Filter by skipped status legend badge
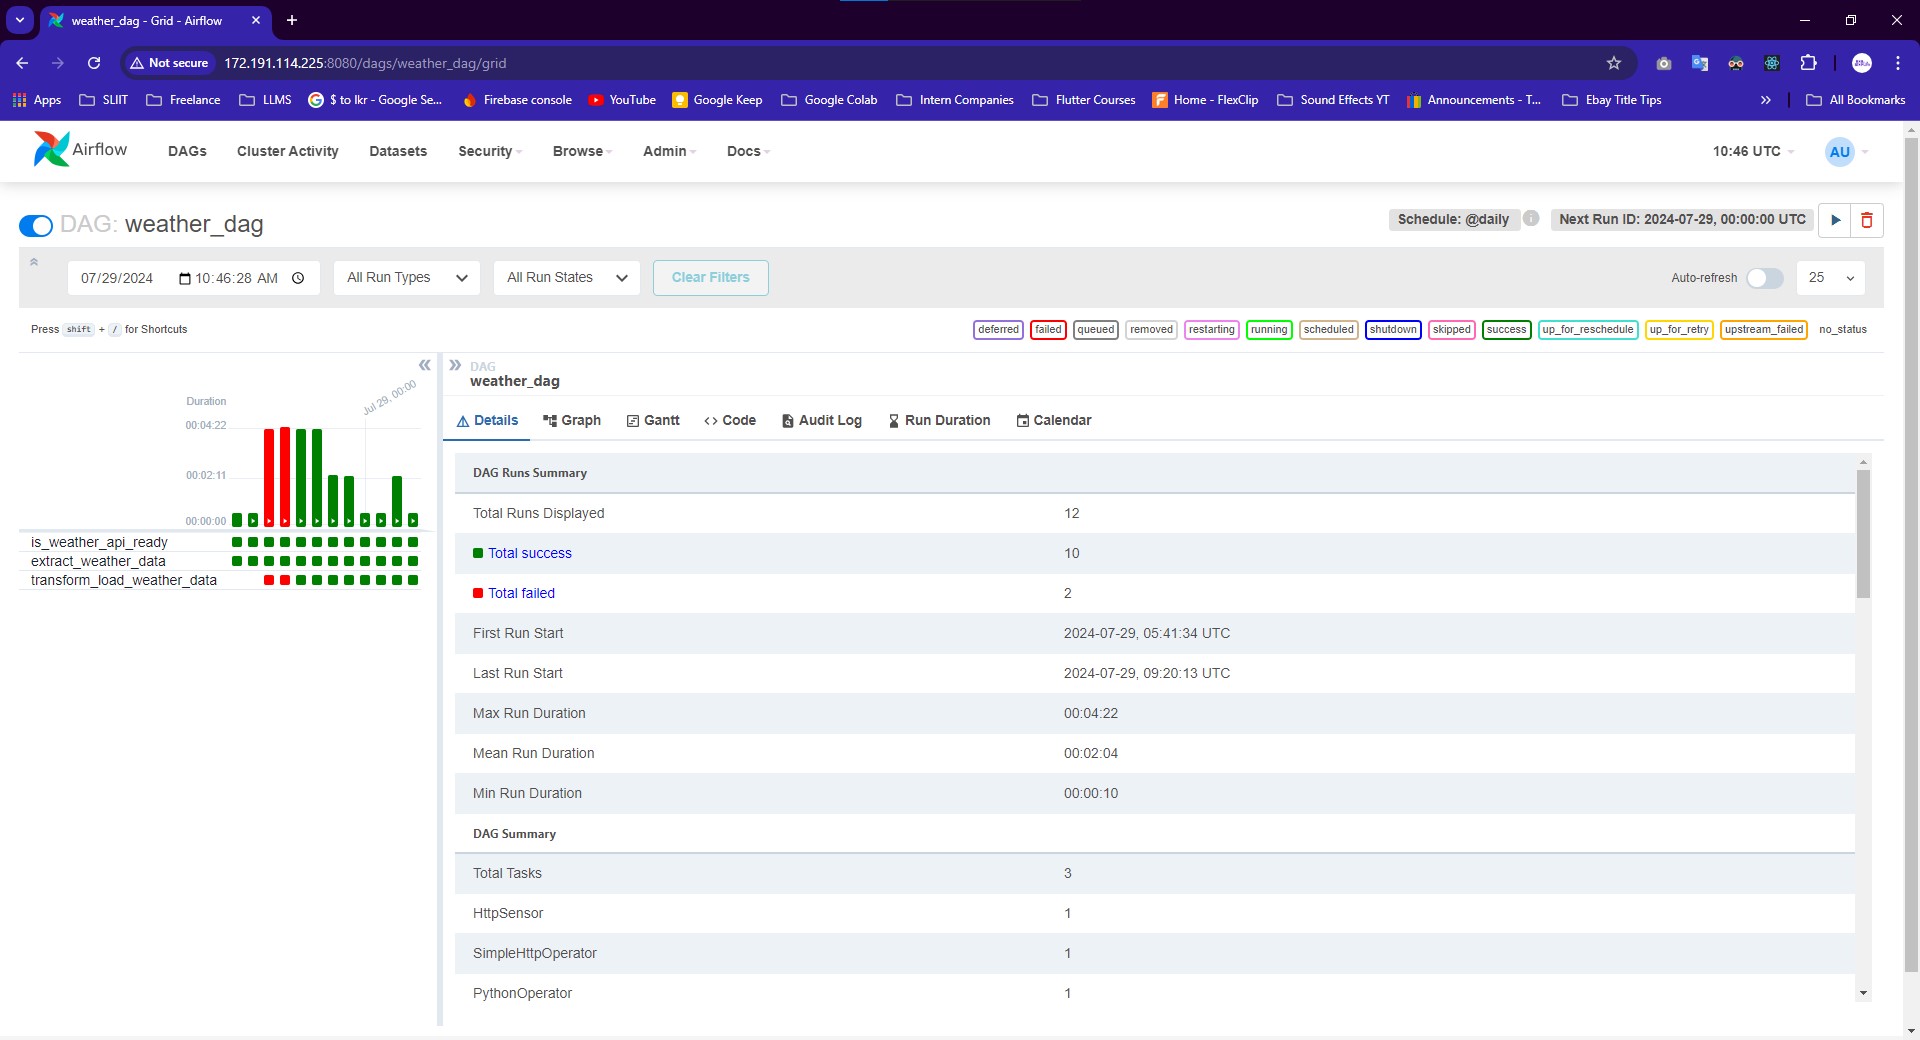The width and height of the screenshot is (1920, 1040). [1451, 329]
